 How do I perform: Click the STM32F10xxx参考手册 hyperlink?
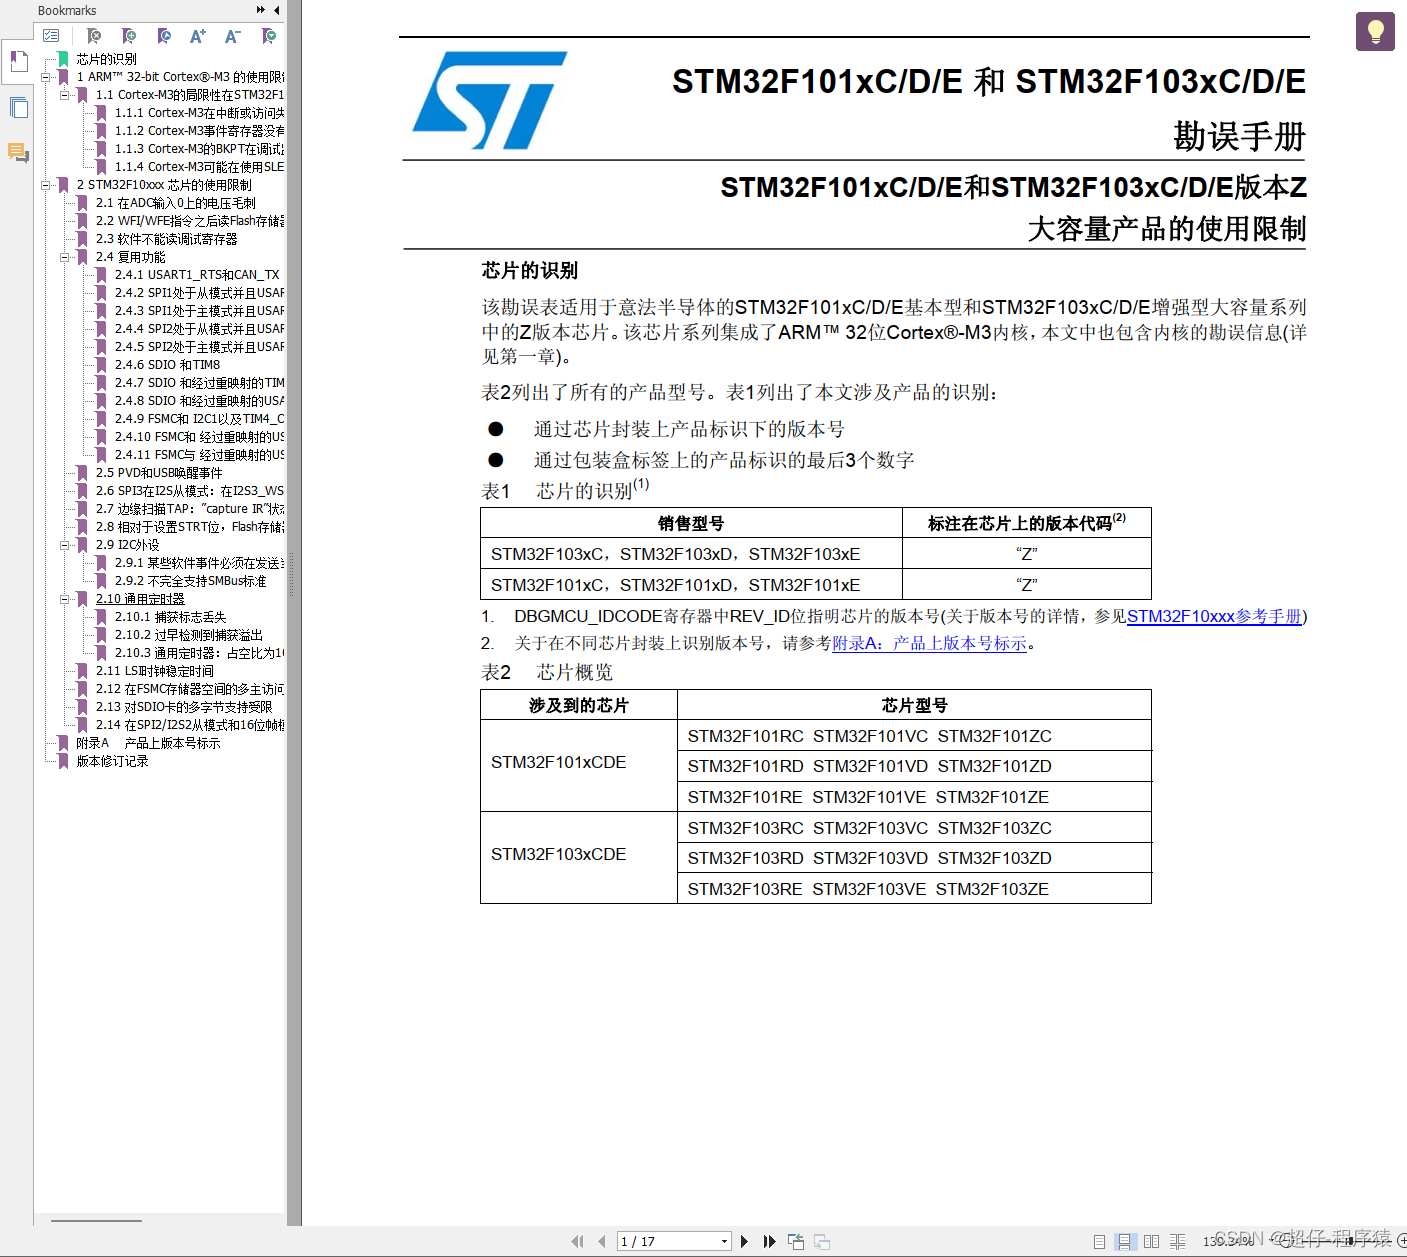pyautogui.click(x=1214, y=617)
